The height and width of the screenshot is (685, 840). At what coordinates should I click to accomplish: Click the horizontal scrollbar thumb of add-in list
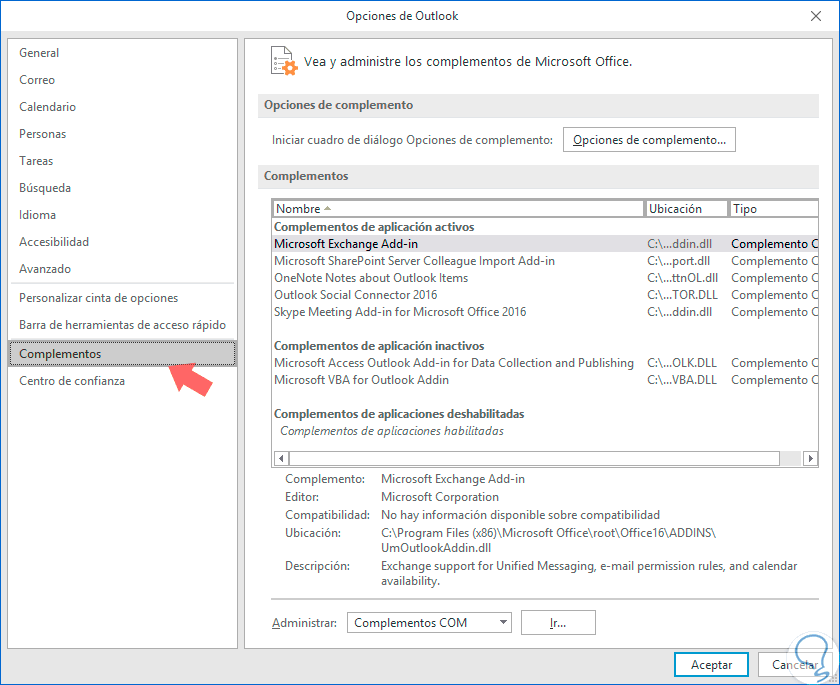[x=534, y=458]
